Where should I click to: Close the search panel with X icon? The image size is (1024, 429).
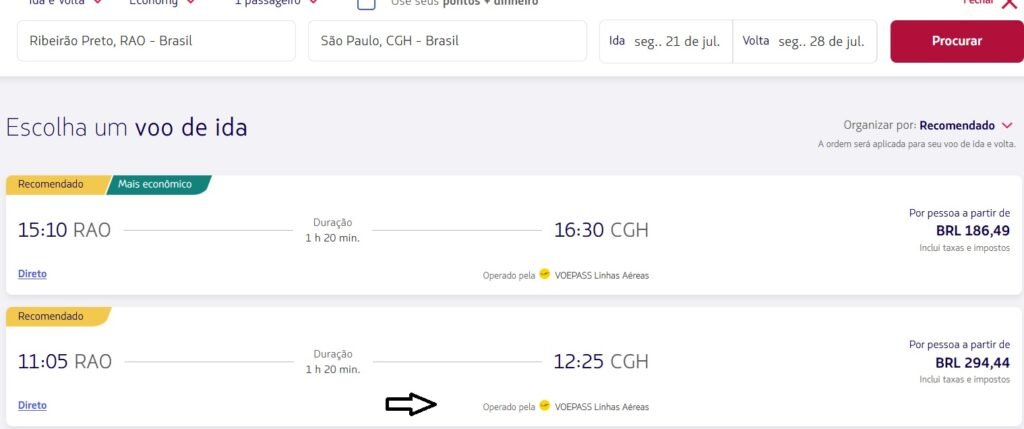[1009, 3]
